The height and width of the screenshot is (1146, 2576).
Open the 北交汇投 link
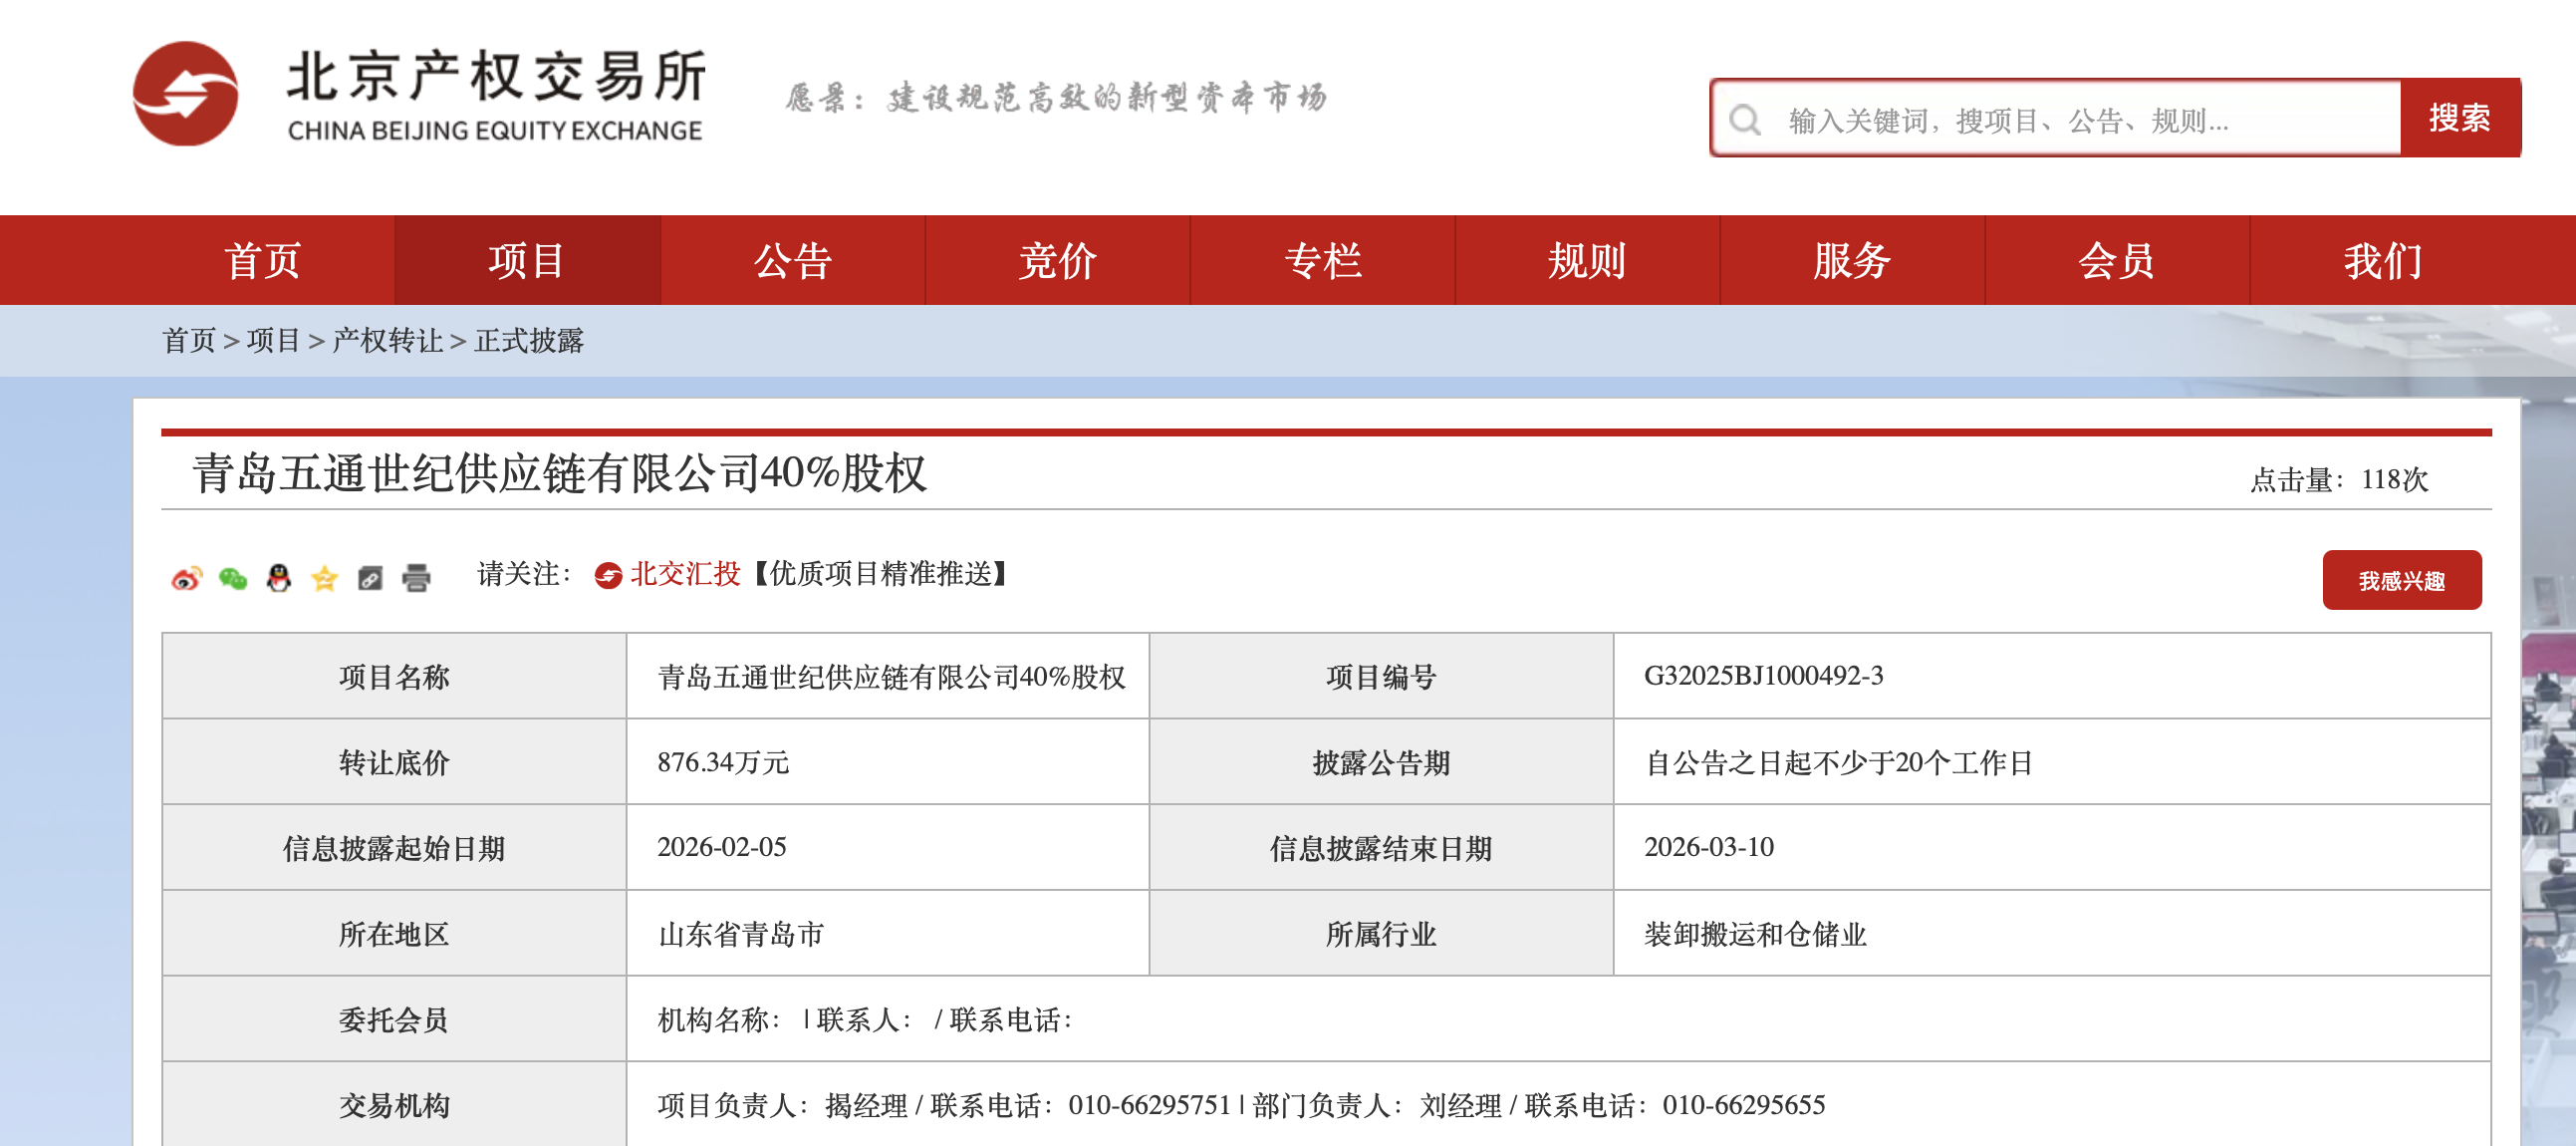684,574
